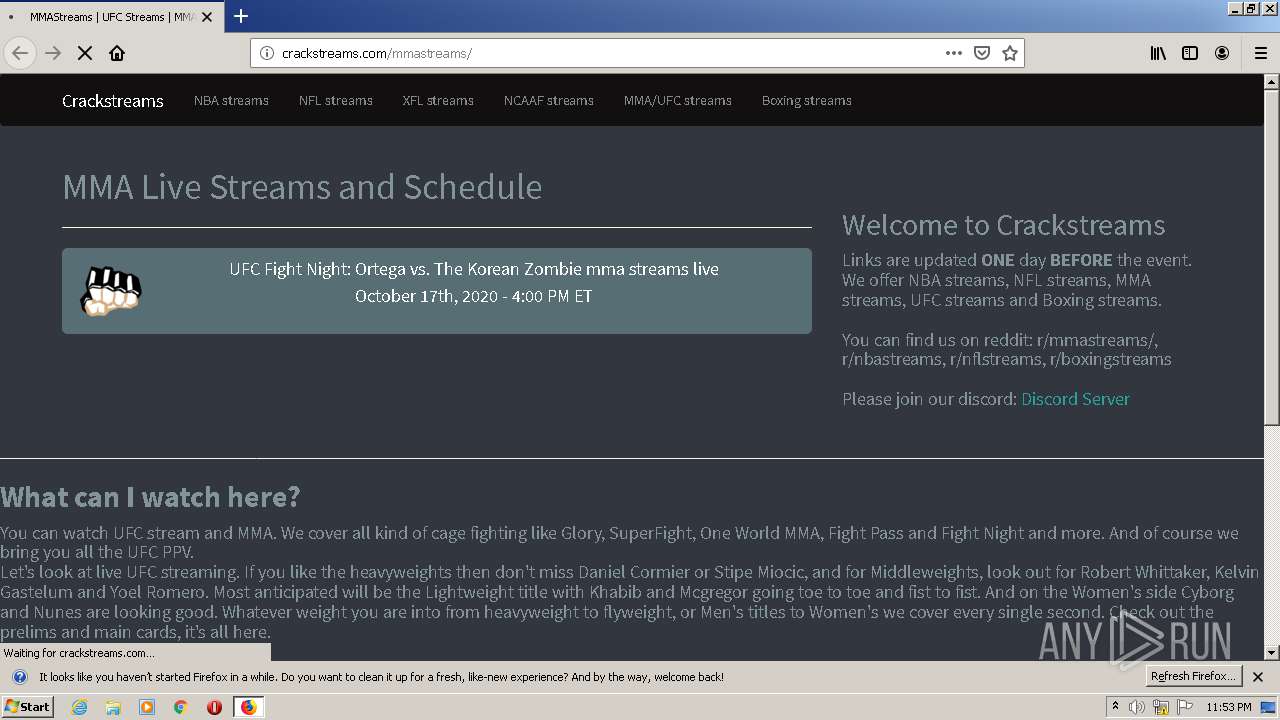Open the UFC Fight Night Ortega stream card
Viewport: 1280px width, 720px height.
[437, 291]
